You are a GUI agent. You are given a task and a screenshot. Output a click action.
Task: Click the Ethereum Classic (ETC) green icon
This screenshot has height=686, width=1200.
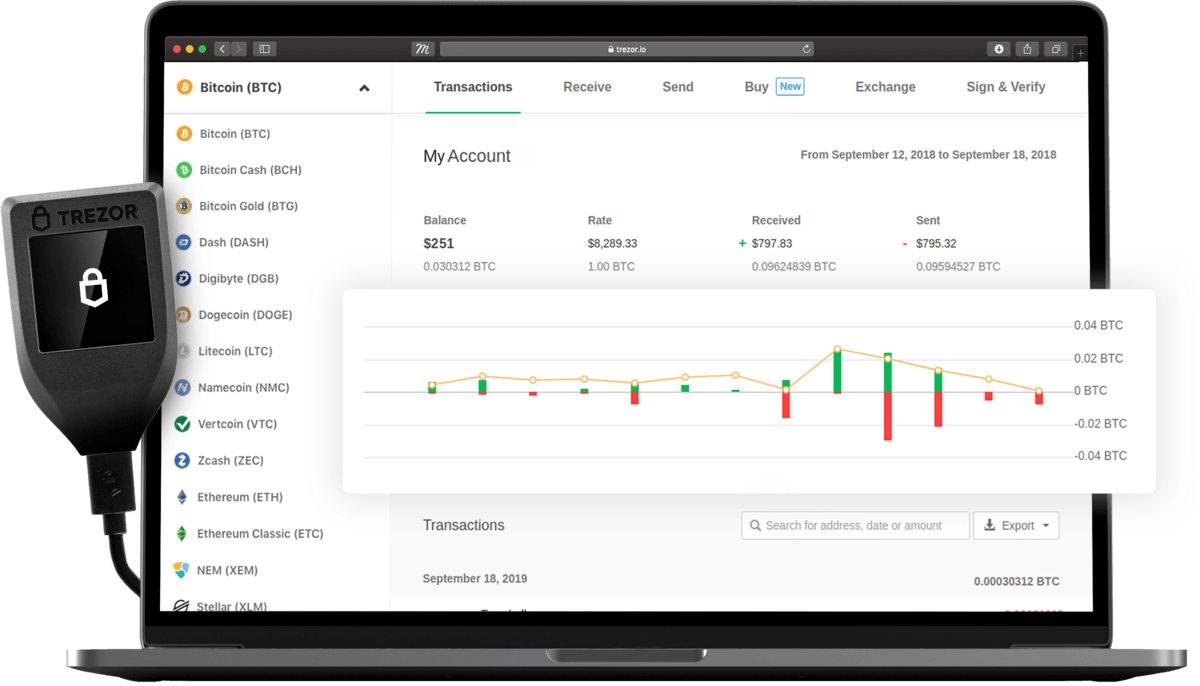click(181, 534)
